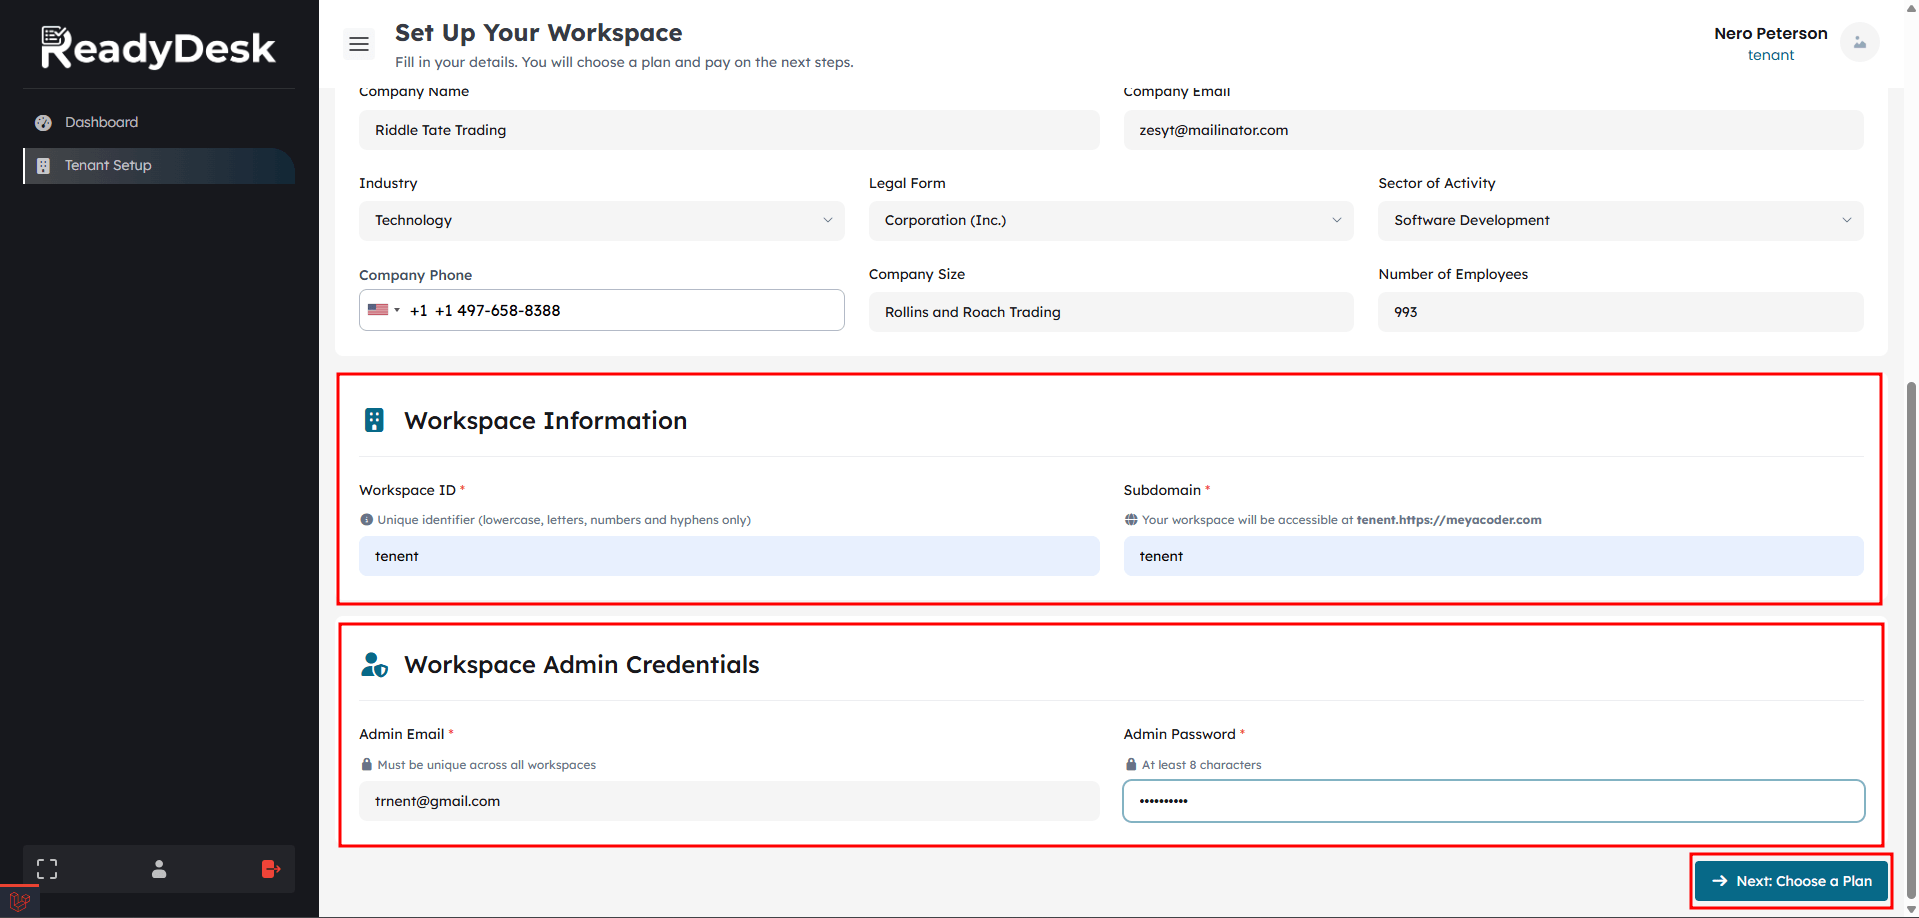This screenshot has height=918, width=1919.
Task: Open the US flag country code selector
Action: pyautogui.click(x=383, y=310)
